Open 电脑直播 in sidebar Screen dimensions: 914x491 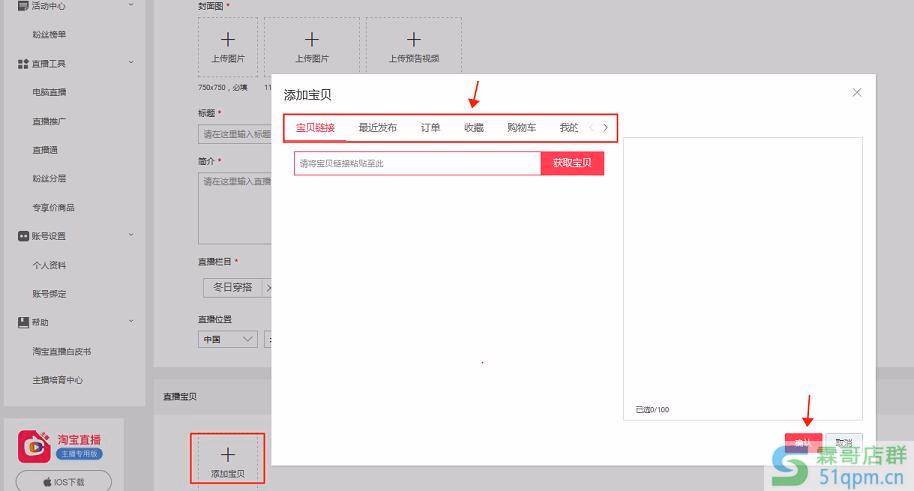coord(49,92)
